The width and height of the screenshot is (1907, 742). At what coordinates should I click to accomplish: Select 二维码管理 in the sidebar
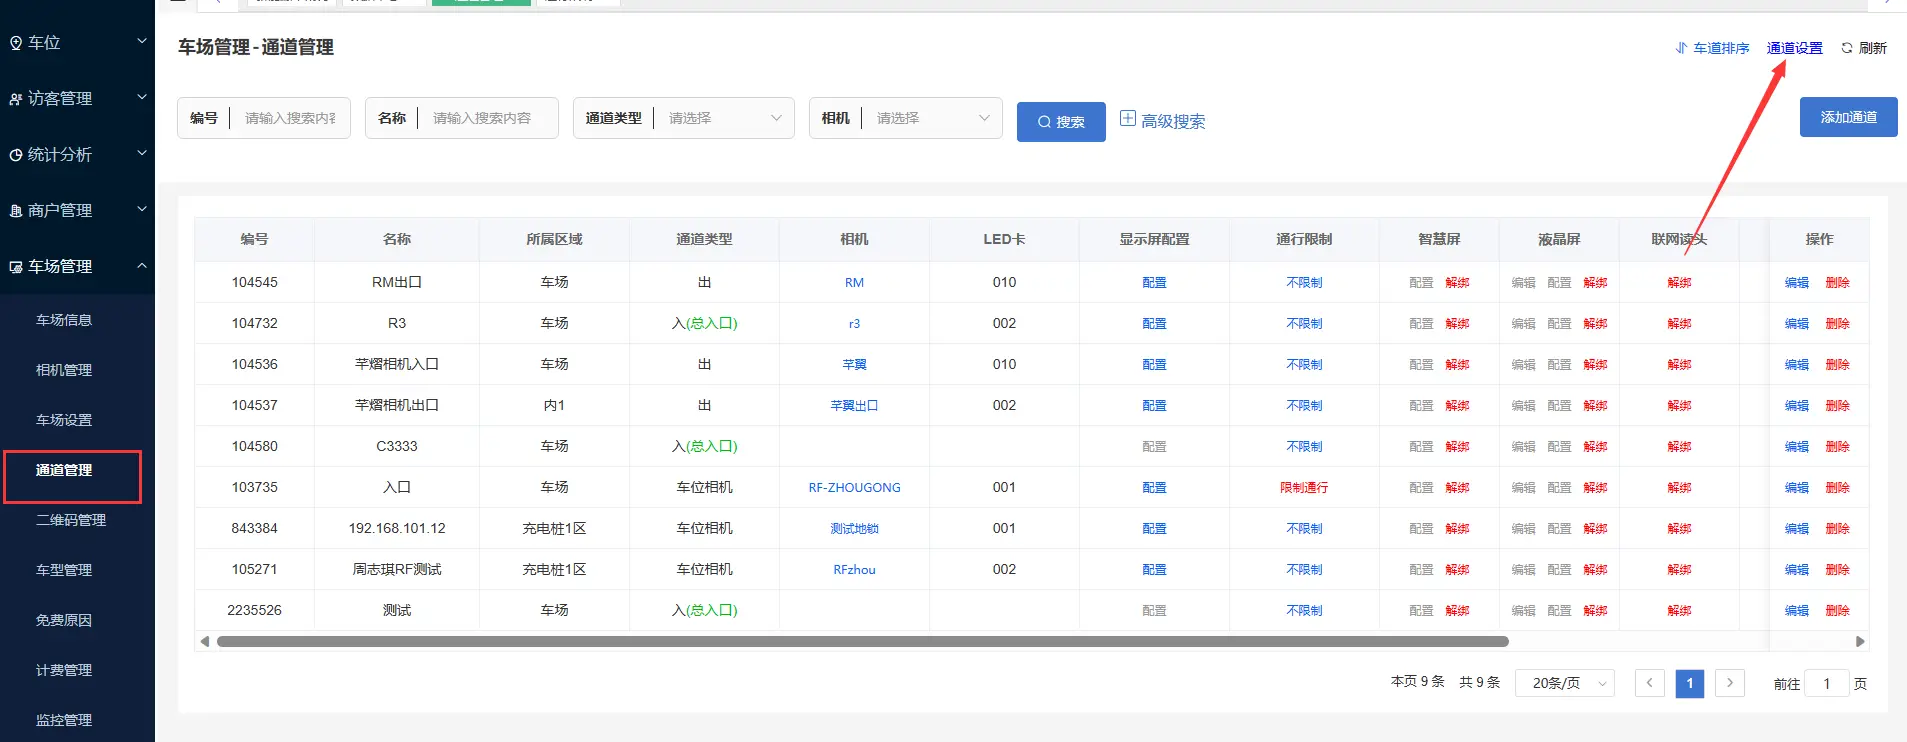tap(70, 520)
